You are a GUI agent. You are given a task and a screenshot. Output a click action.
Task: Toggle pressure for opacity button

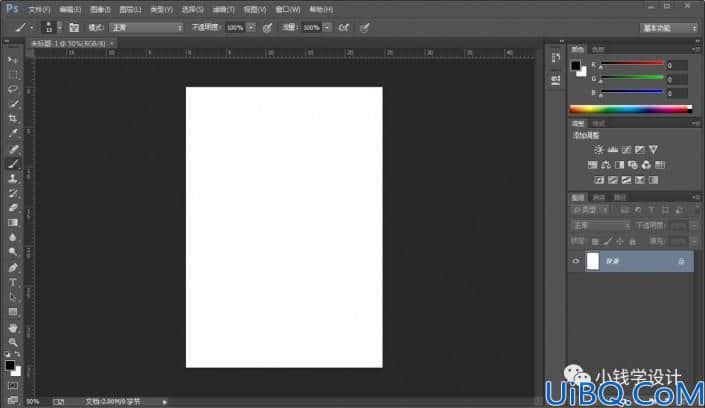point(267,28)
